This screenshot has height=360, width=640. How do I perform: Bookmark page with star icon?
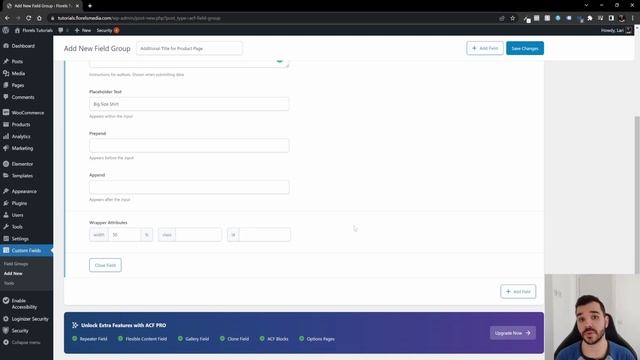click(513, 18)
